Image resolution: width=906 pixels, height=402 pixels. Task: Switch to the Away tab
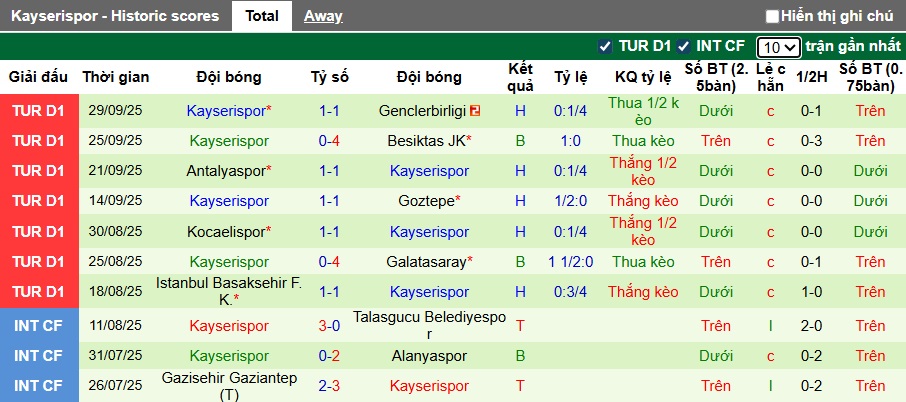coord(322,16)
